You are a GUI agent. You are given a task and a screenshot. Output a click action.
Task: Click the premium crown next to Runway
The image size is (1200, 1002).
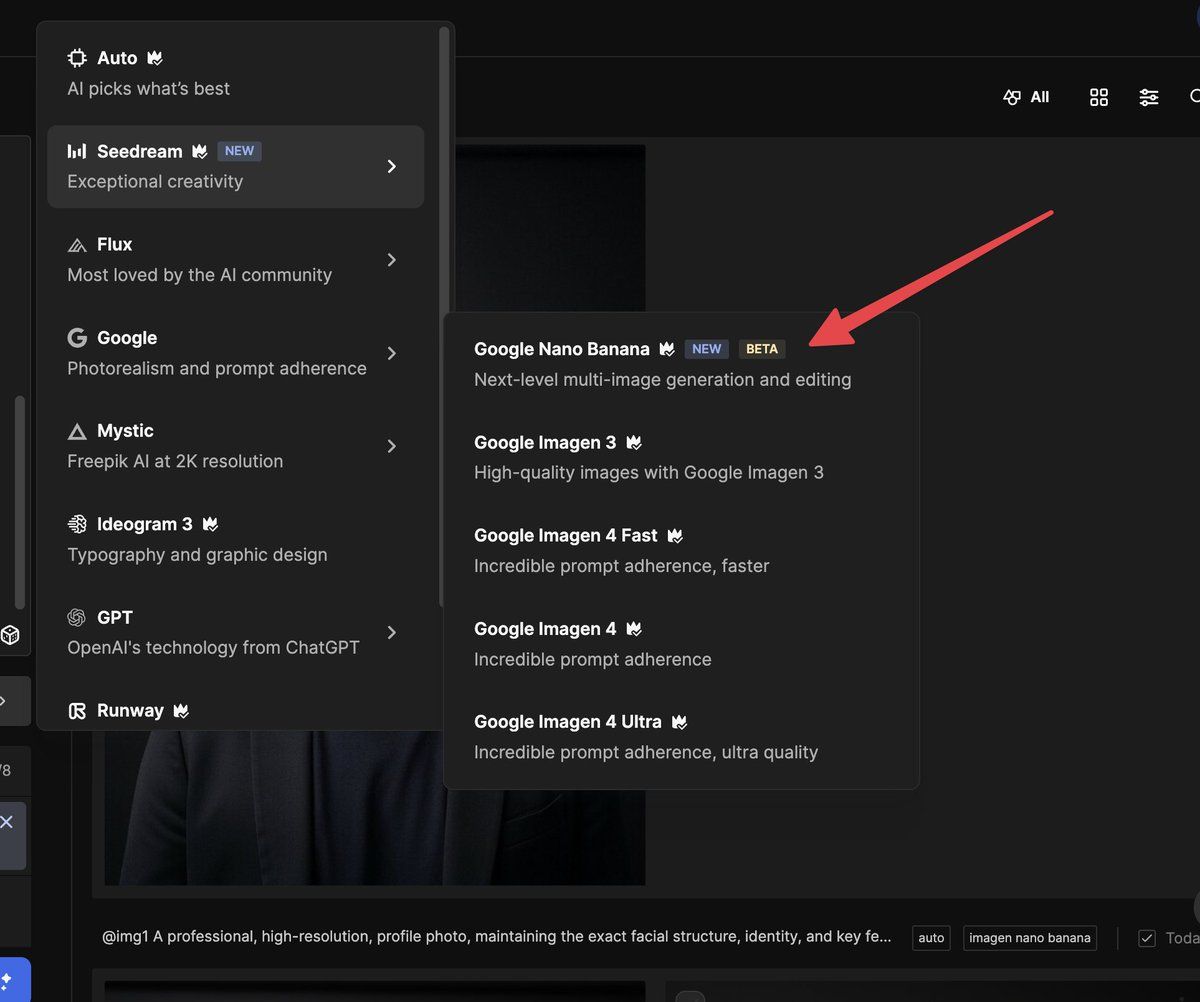tap(181, 711)
